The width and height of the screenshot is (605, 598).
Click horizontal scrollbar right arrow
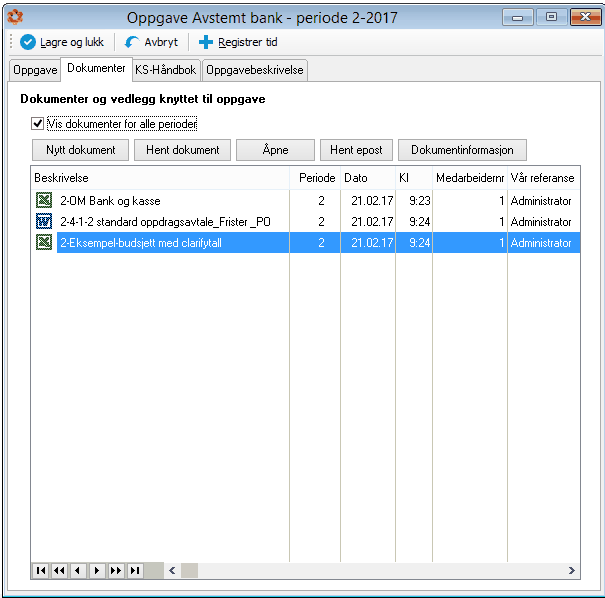(571, 570)
